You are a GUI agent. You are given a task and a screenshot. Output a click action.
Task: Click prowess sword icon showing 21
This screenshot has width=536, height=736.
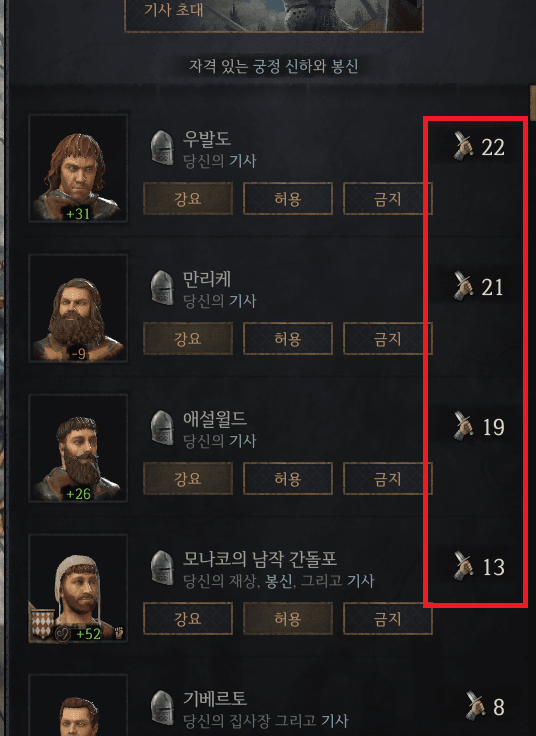click(x=464, y=286)
